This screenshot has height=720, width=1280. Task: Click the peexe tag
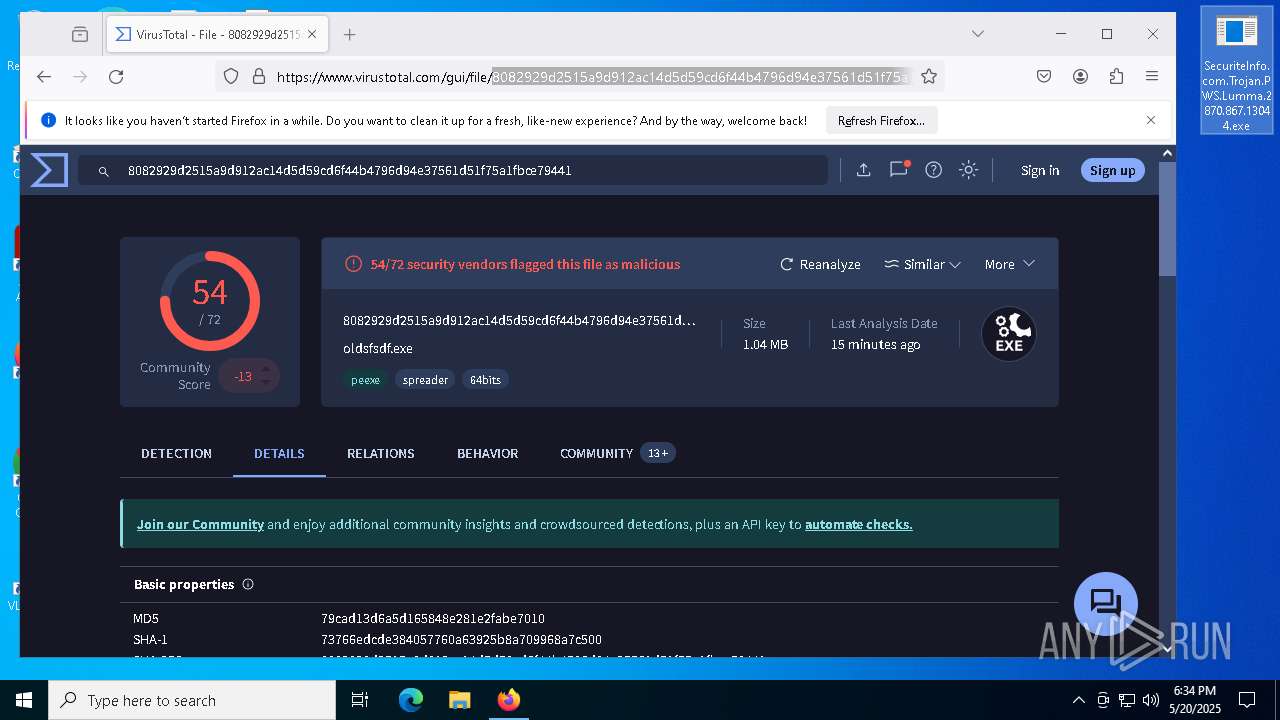pyautogui.click(x=365, y=380)
